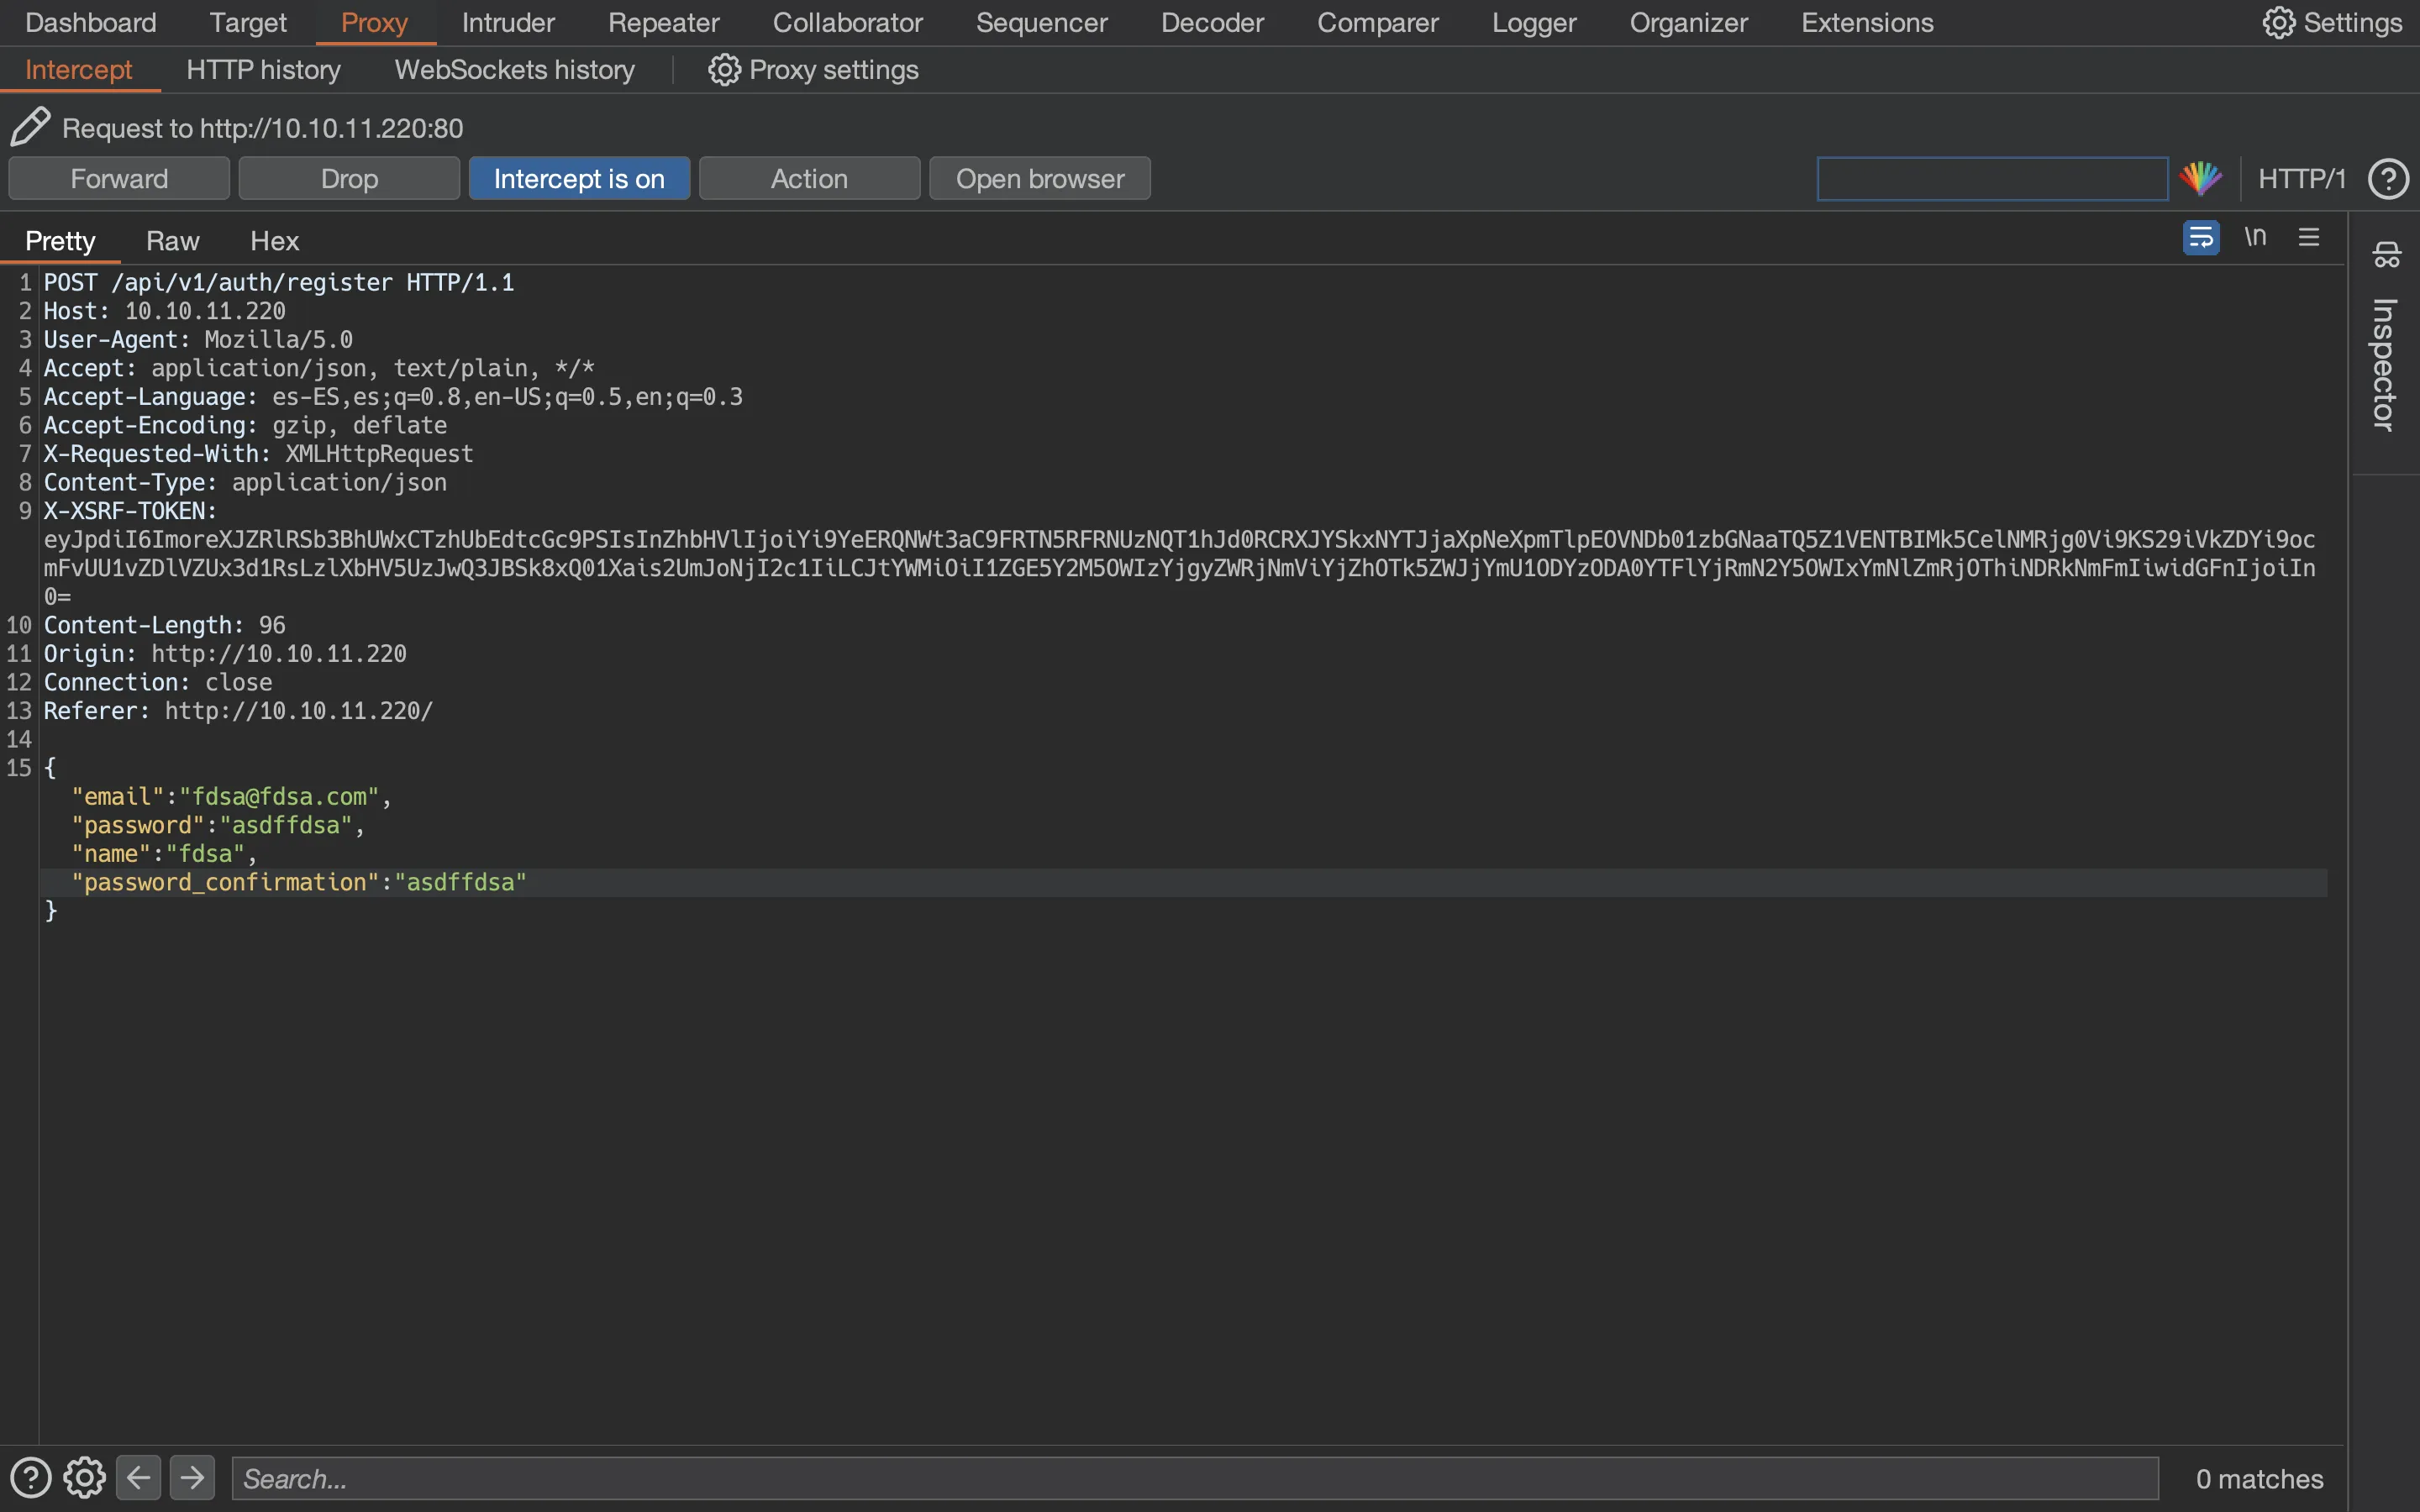Image resolution: width=2420 pixels, height=1512 pixels.
Task: Click the bottom-left help question icon
Action: 30,1478
